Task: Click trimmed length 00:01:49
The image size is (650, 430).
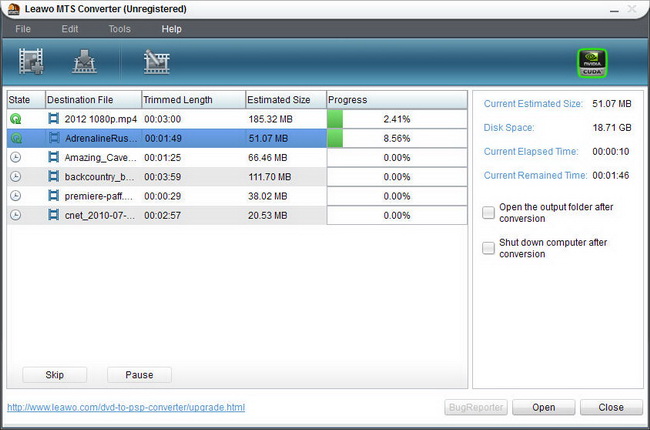Action: [163, 138]
